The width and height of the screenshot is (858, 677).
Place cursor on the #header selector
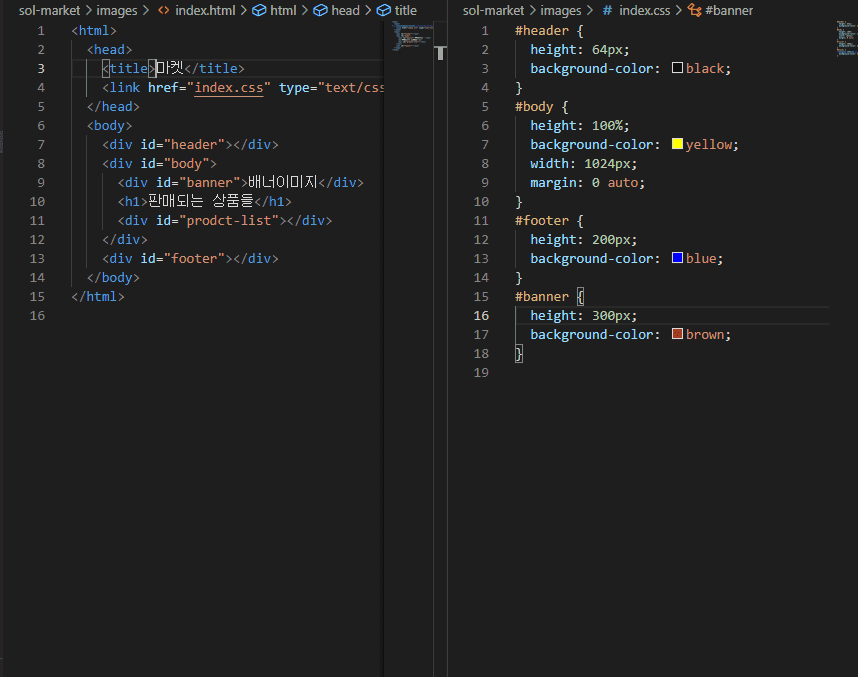tap(542, 31)
